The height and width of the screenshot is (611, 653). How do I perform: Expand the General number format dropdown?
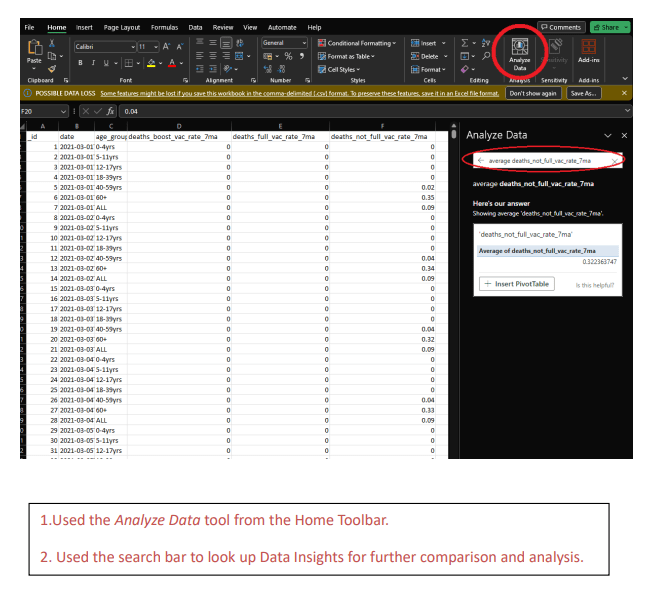[285, 43]
